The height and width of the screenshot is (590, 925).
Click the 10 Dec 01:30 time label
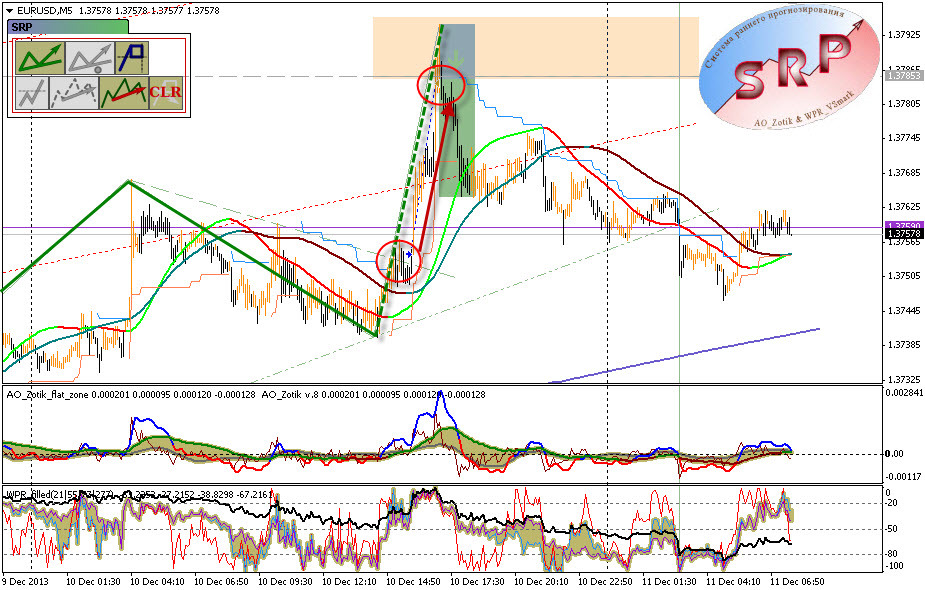(x=93, y=582)
